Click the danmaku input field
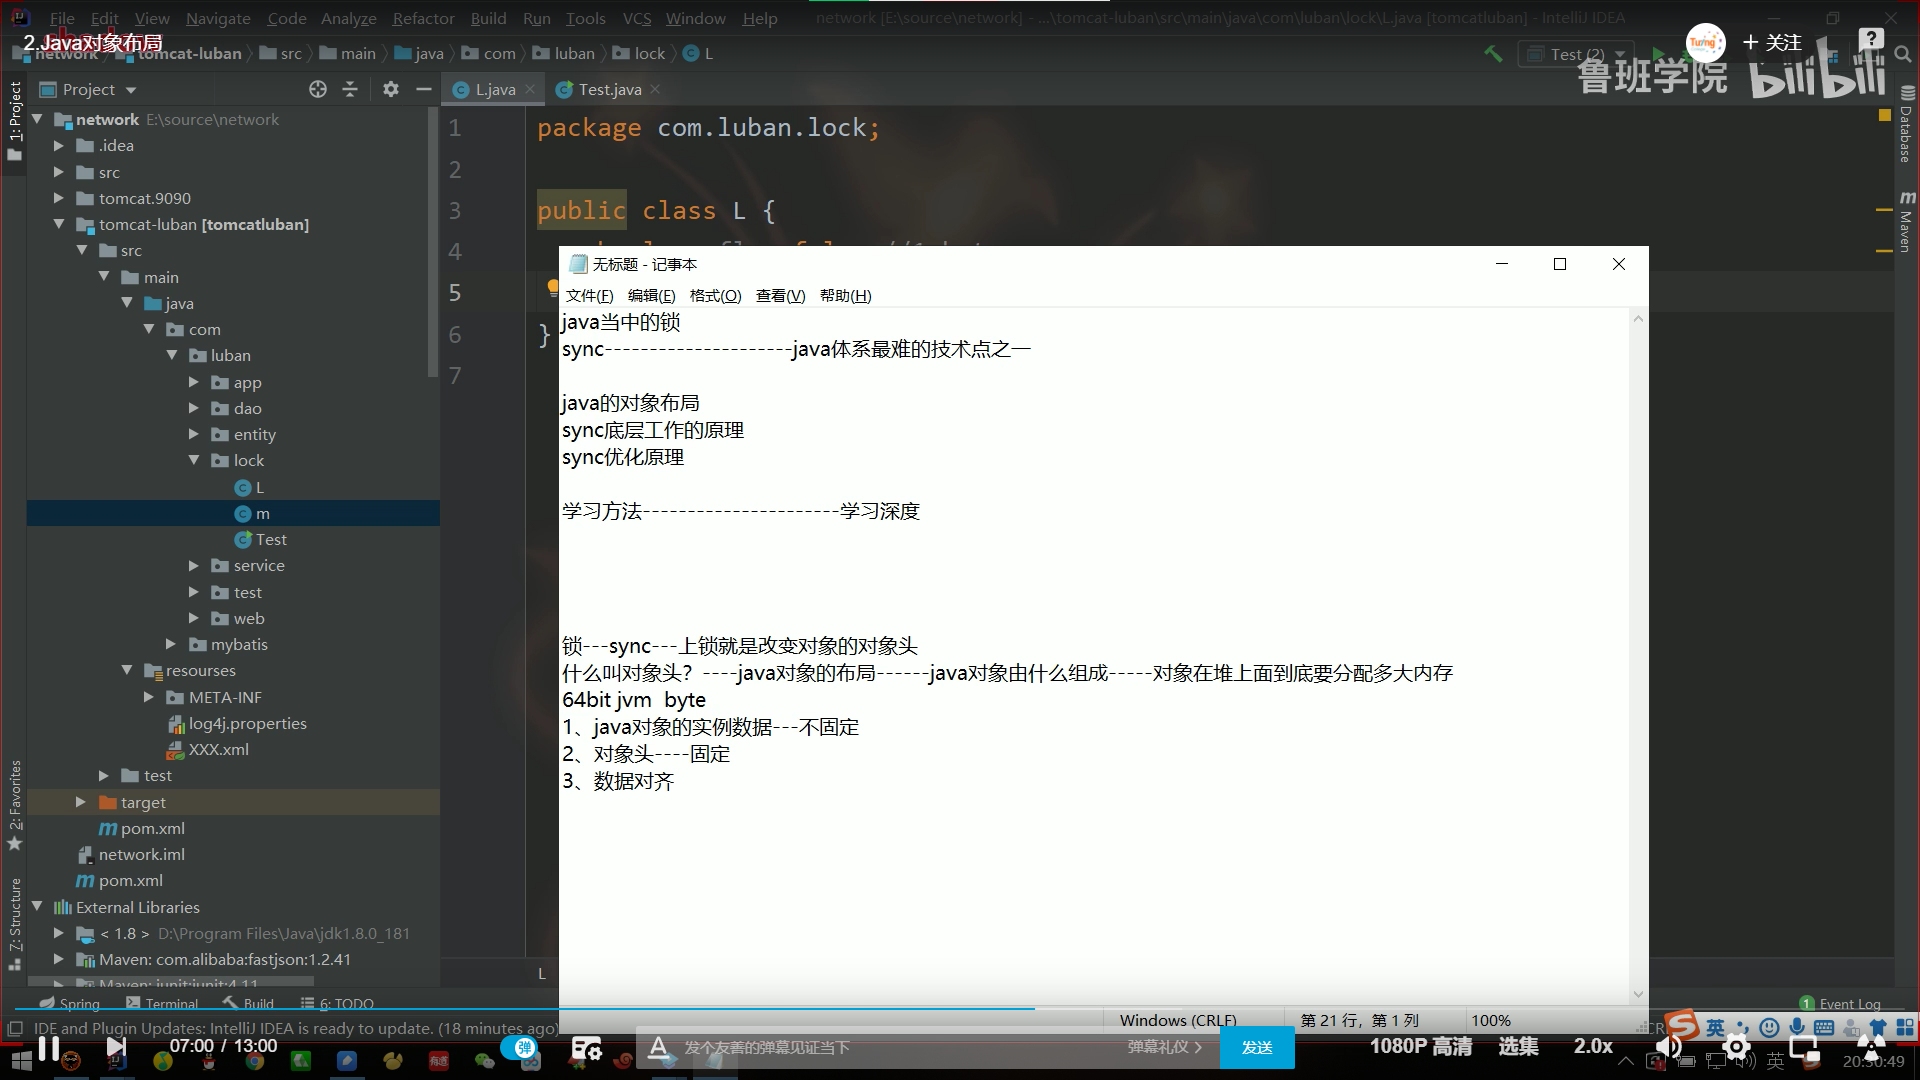1920x1080 pixels. 900,1047
